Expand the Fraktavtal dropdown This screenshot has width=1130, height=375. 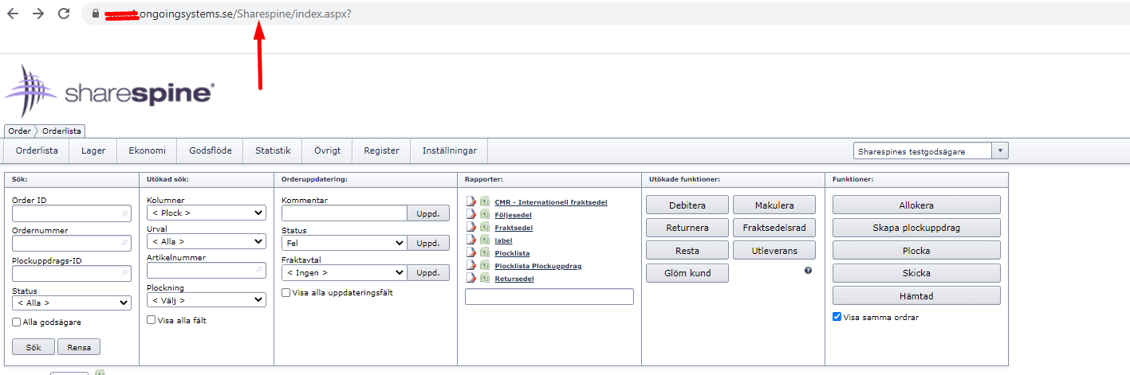[344, 273]
